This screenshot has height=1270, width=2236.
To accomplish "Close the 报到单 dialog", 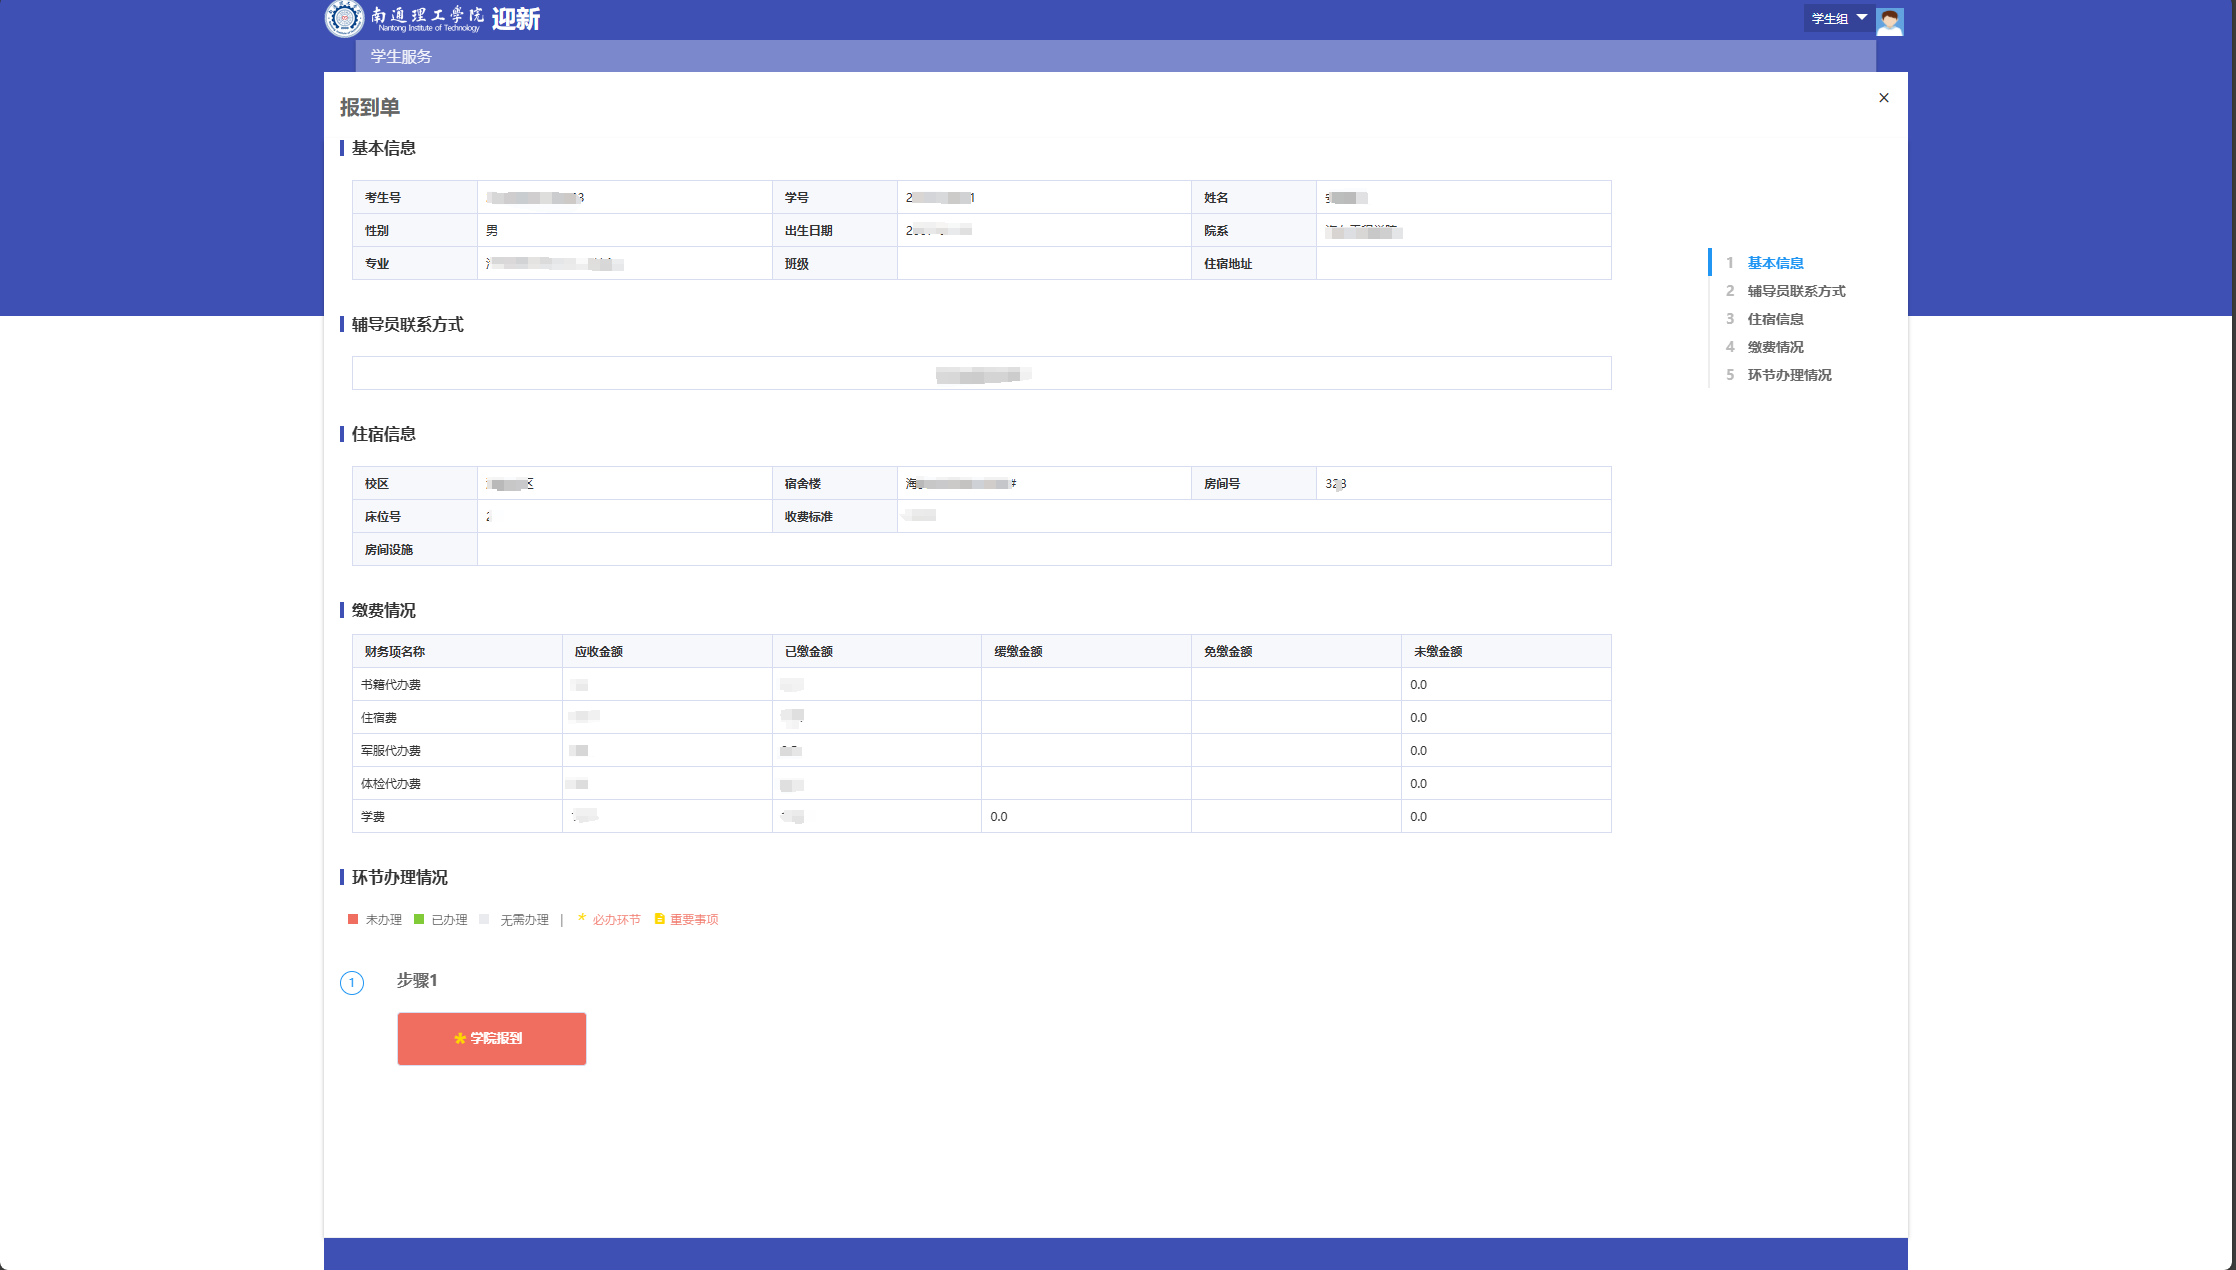I will click(1884, 98).
